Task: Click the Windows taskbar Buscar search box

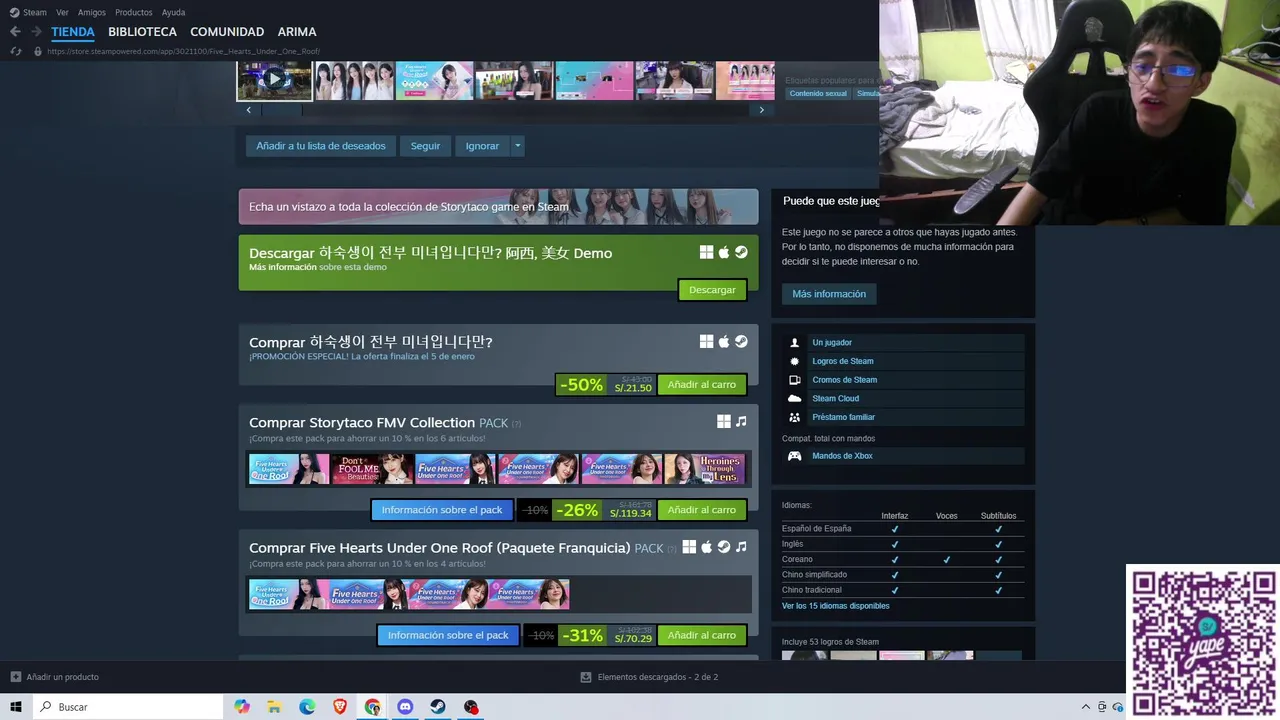Action: point(128,707)
